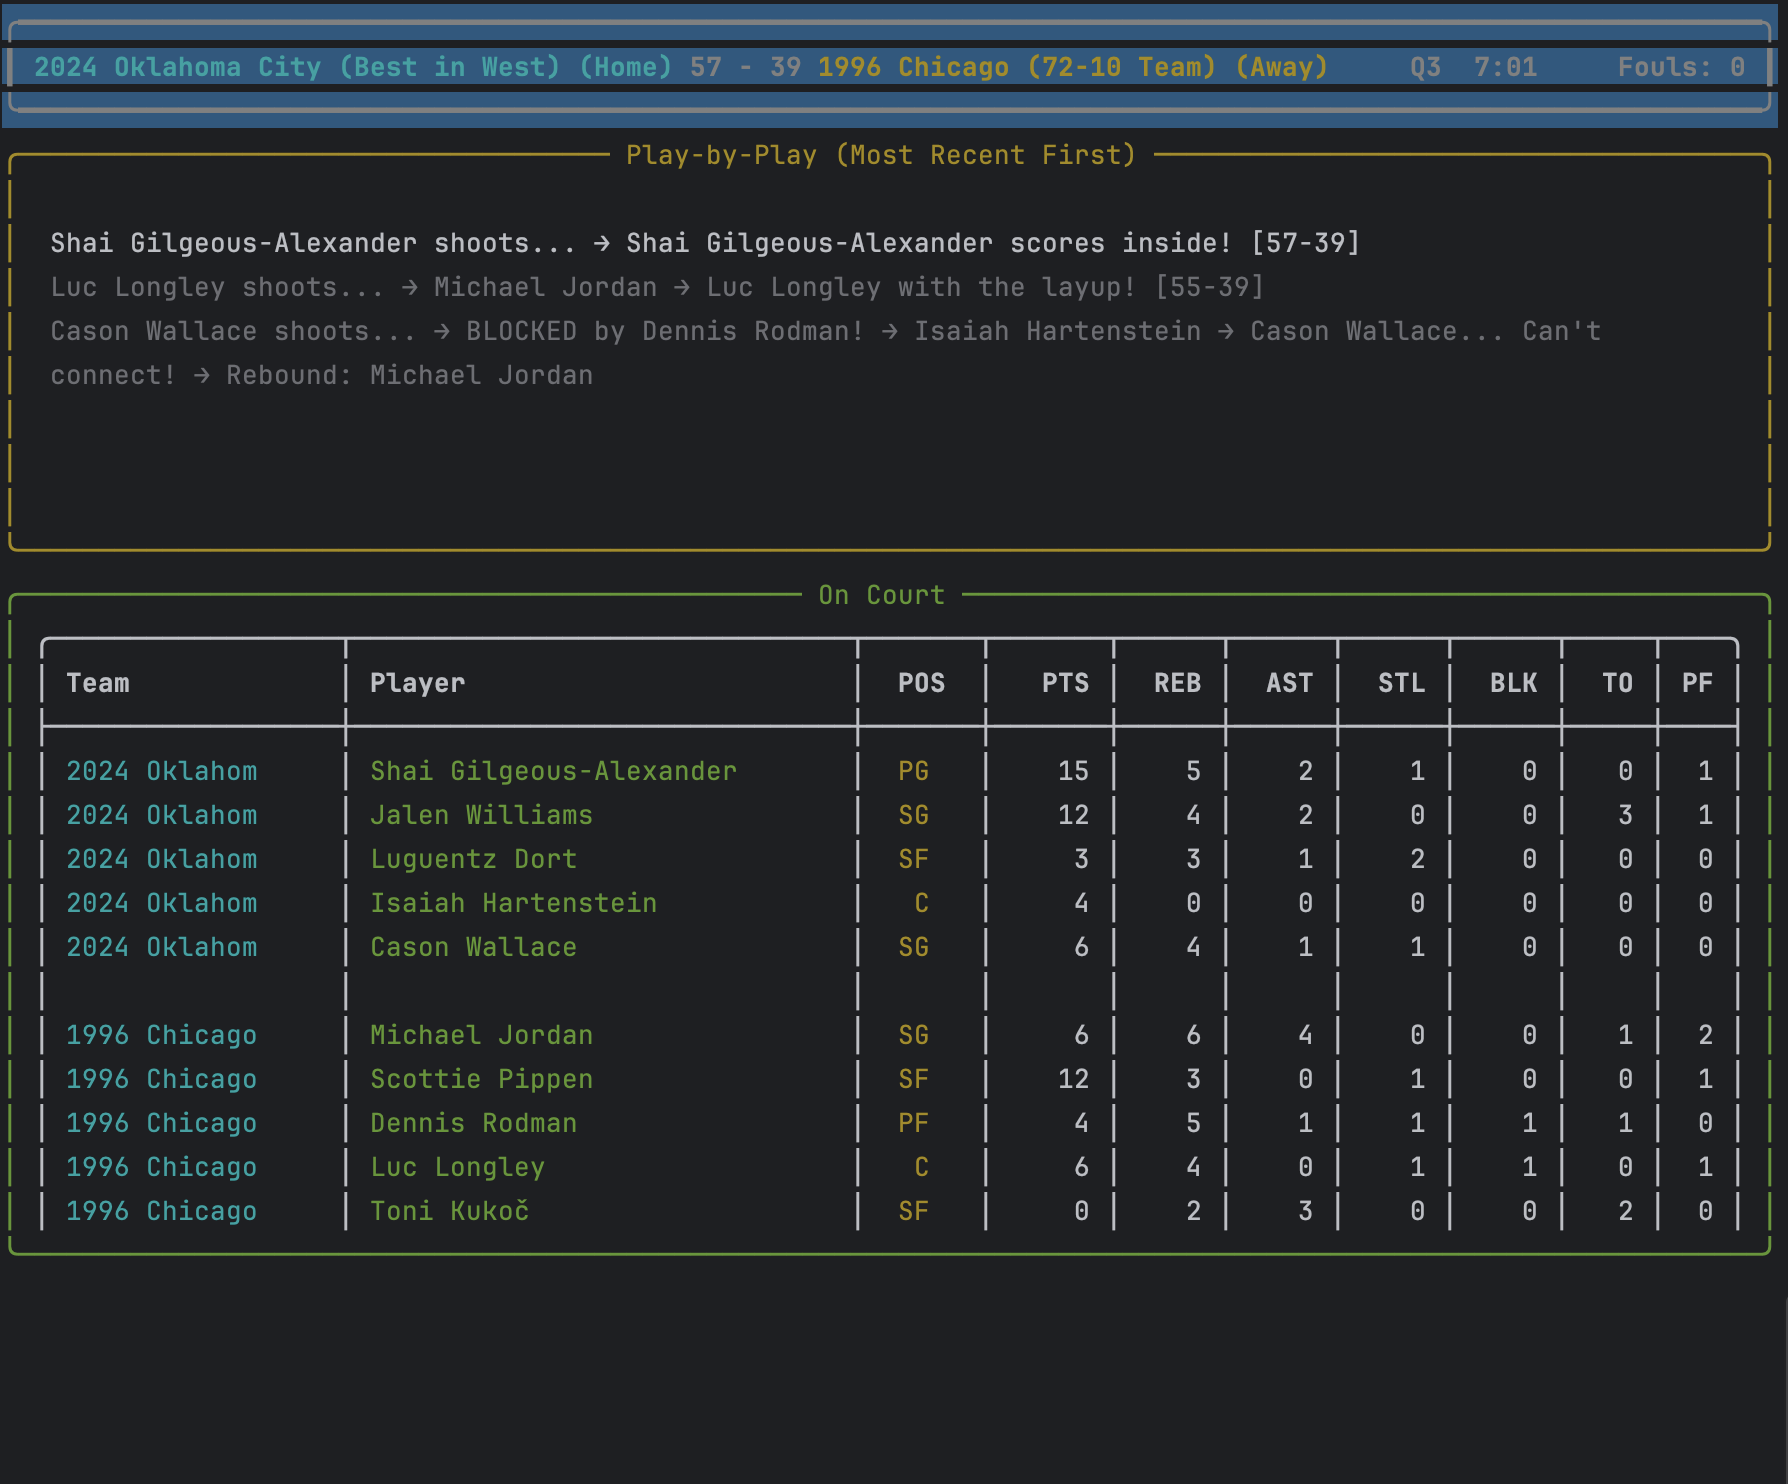The image size is (1788, 1484).
Task: Click the "BLOCKED by Dennis Rodman!" play entry
Action: [665, 331]
